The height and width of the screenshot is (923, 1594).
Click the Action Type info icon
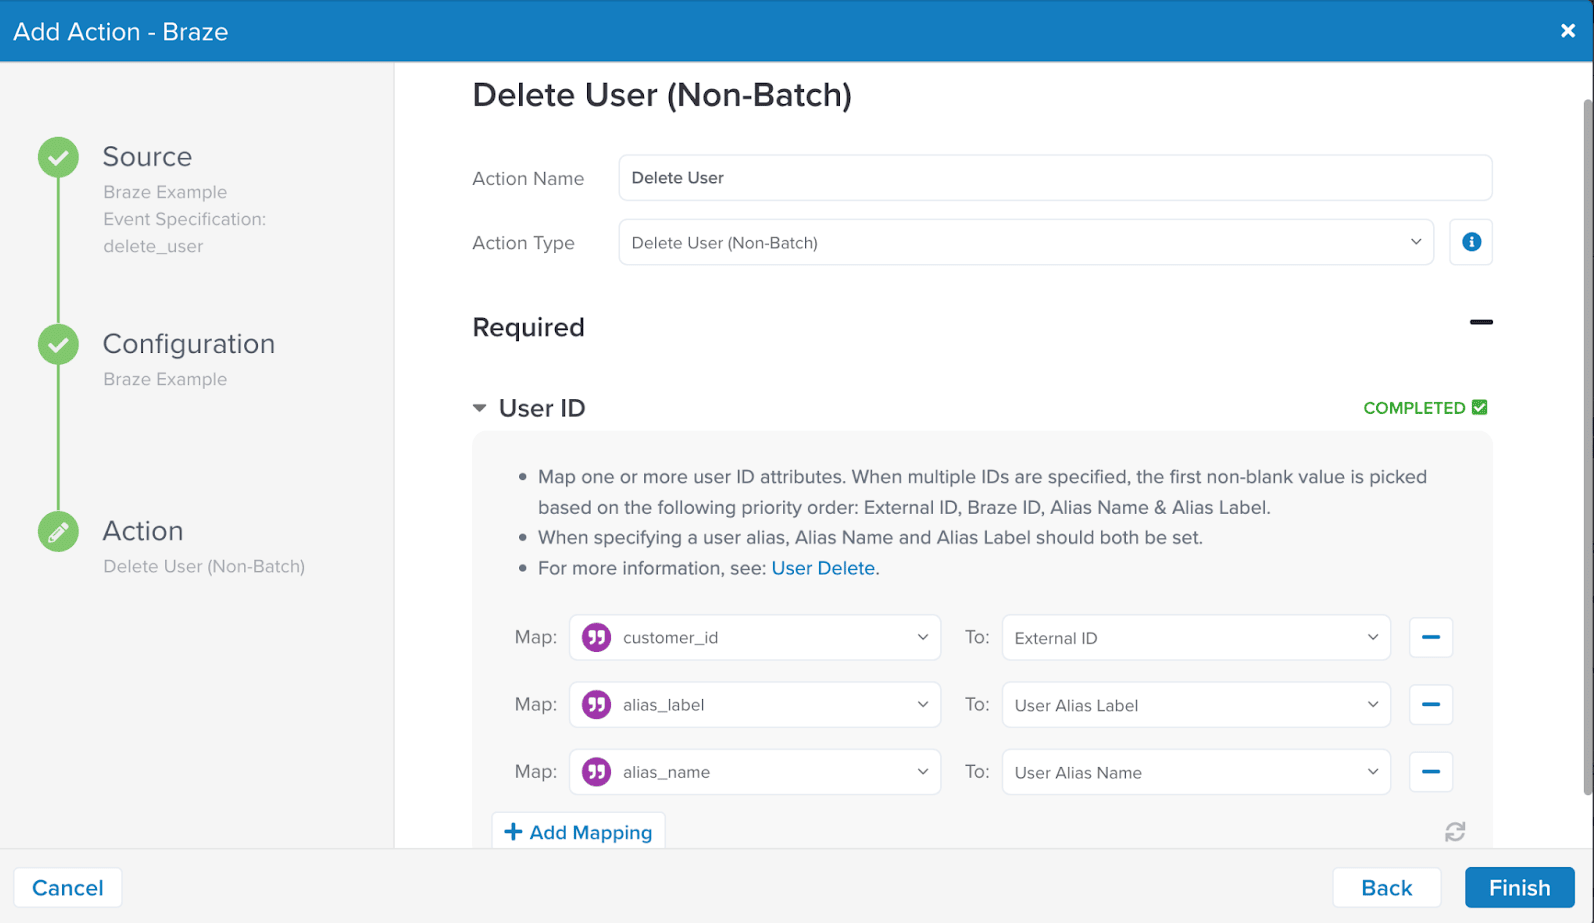coord(1470,242)
